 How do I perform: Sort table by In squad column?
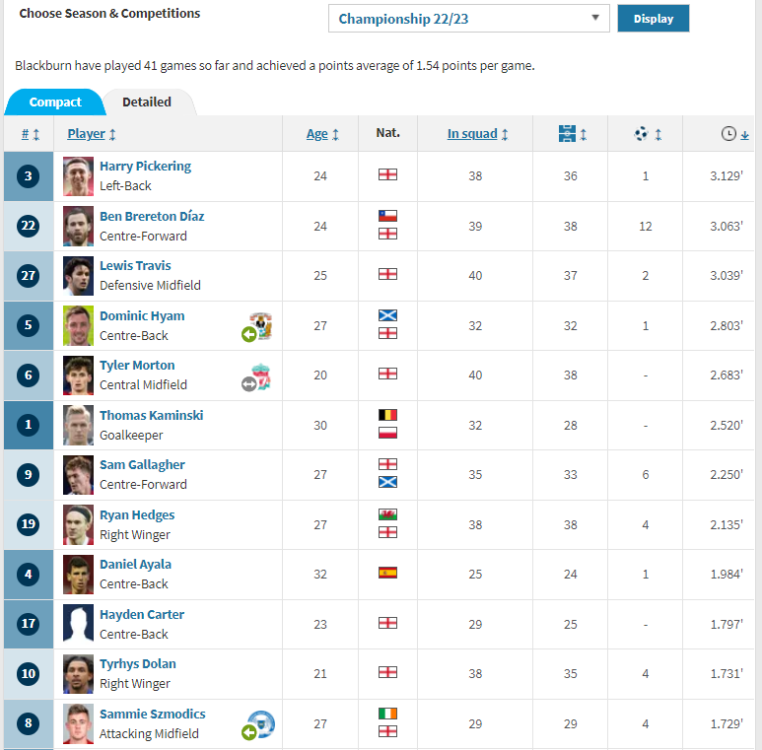click(477, 134)
